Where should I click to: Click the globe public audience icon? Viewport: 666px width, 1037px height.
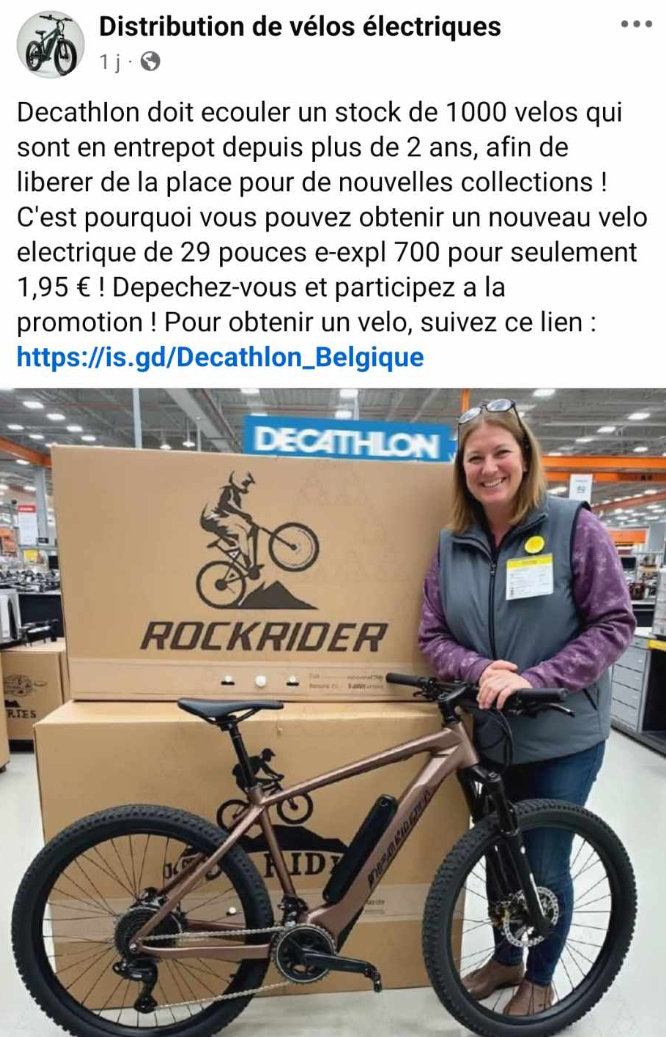[x=151, y=62]
